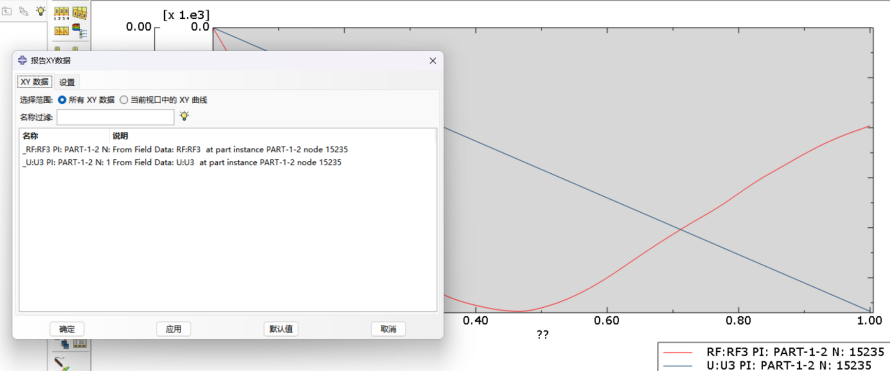
Task: Open the '设置' tab
Action: [x=67, y=82]
